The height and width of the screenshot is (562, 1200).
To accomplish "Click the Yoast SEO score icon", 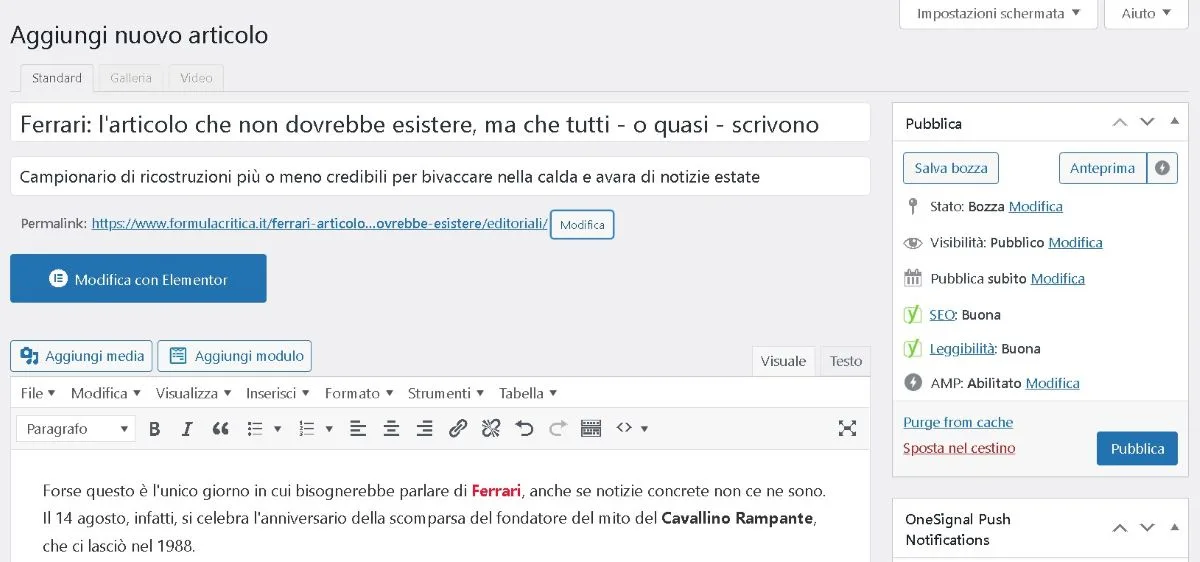I will click(x=912, y=314).
